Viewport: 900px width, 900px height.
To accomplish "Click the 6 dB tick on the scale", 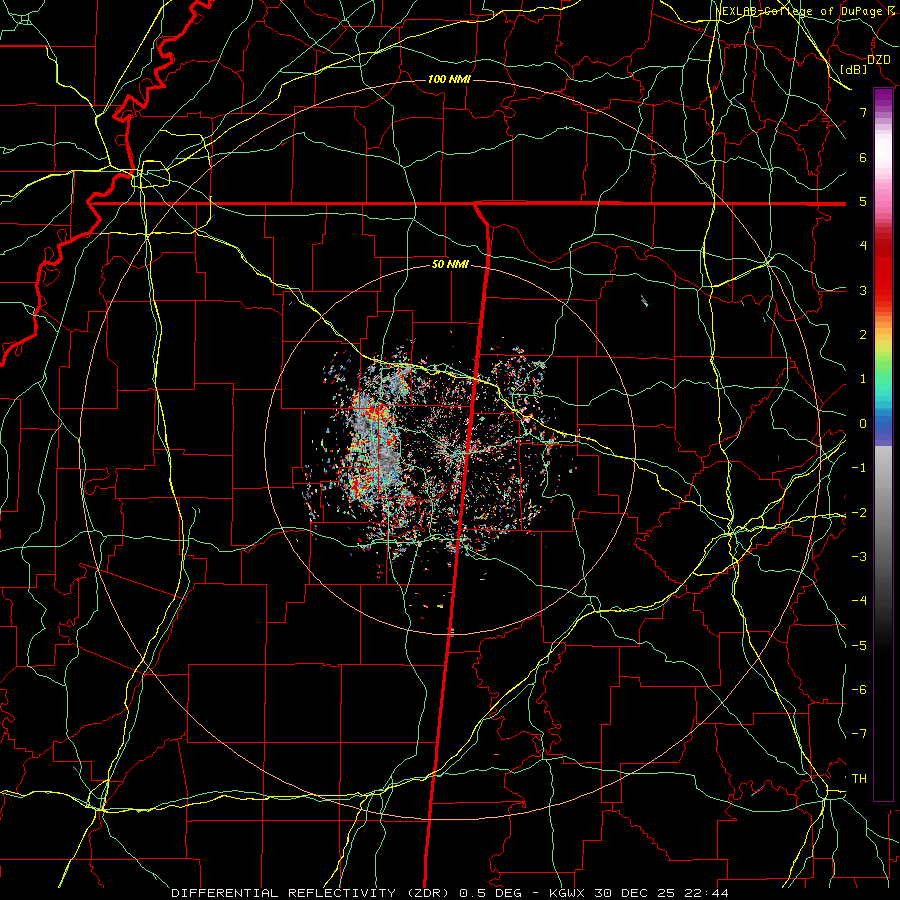I will point(863,157).
